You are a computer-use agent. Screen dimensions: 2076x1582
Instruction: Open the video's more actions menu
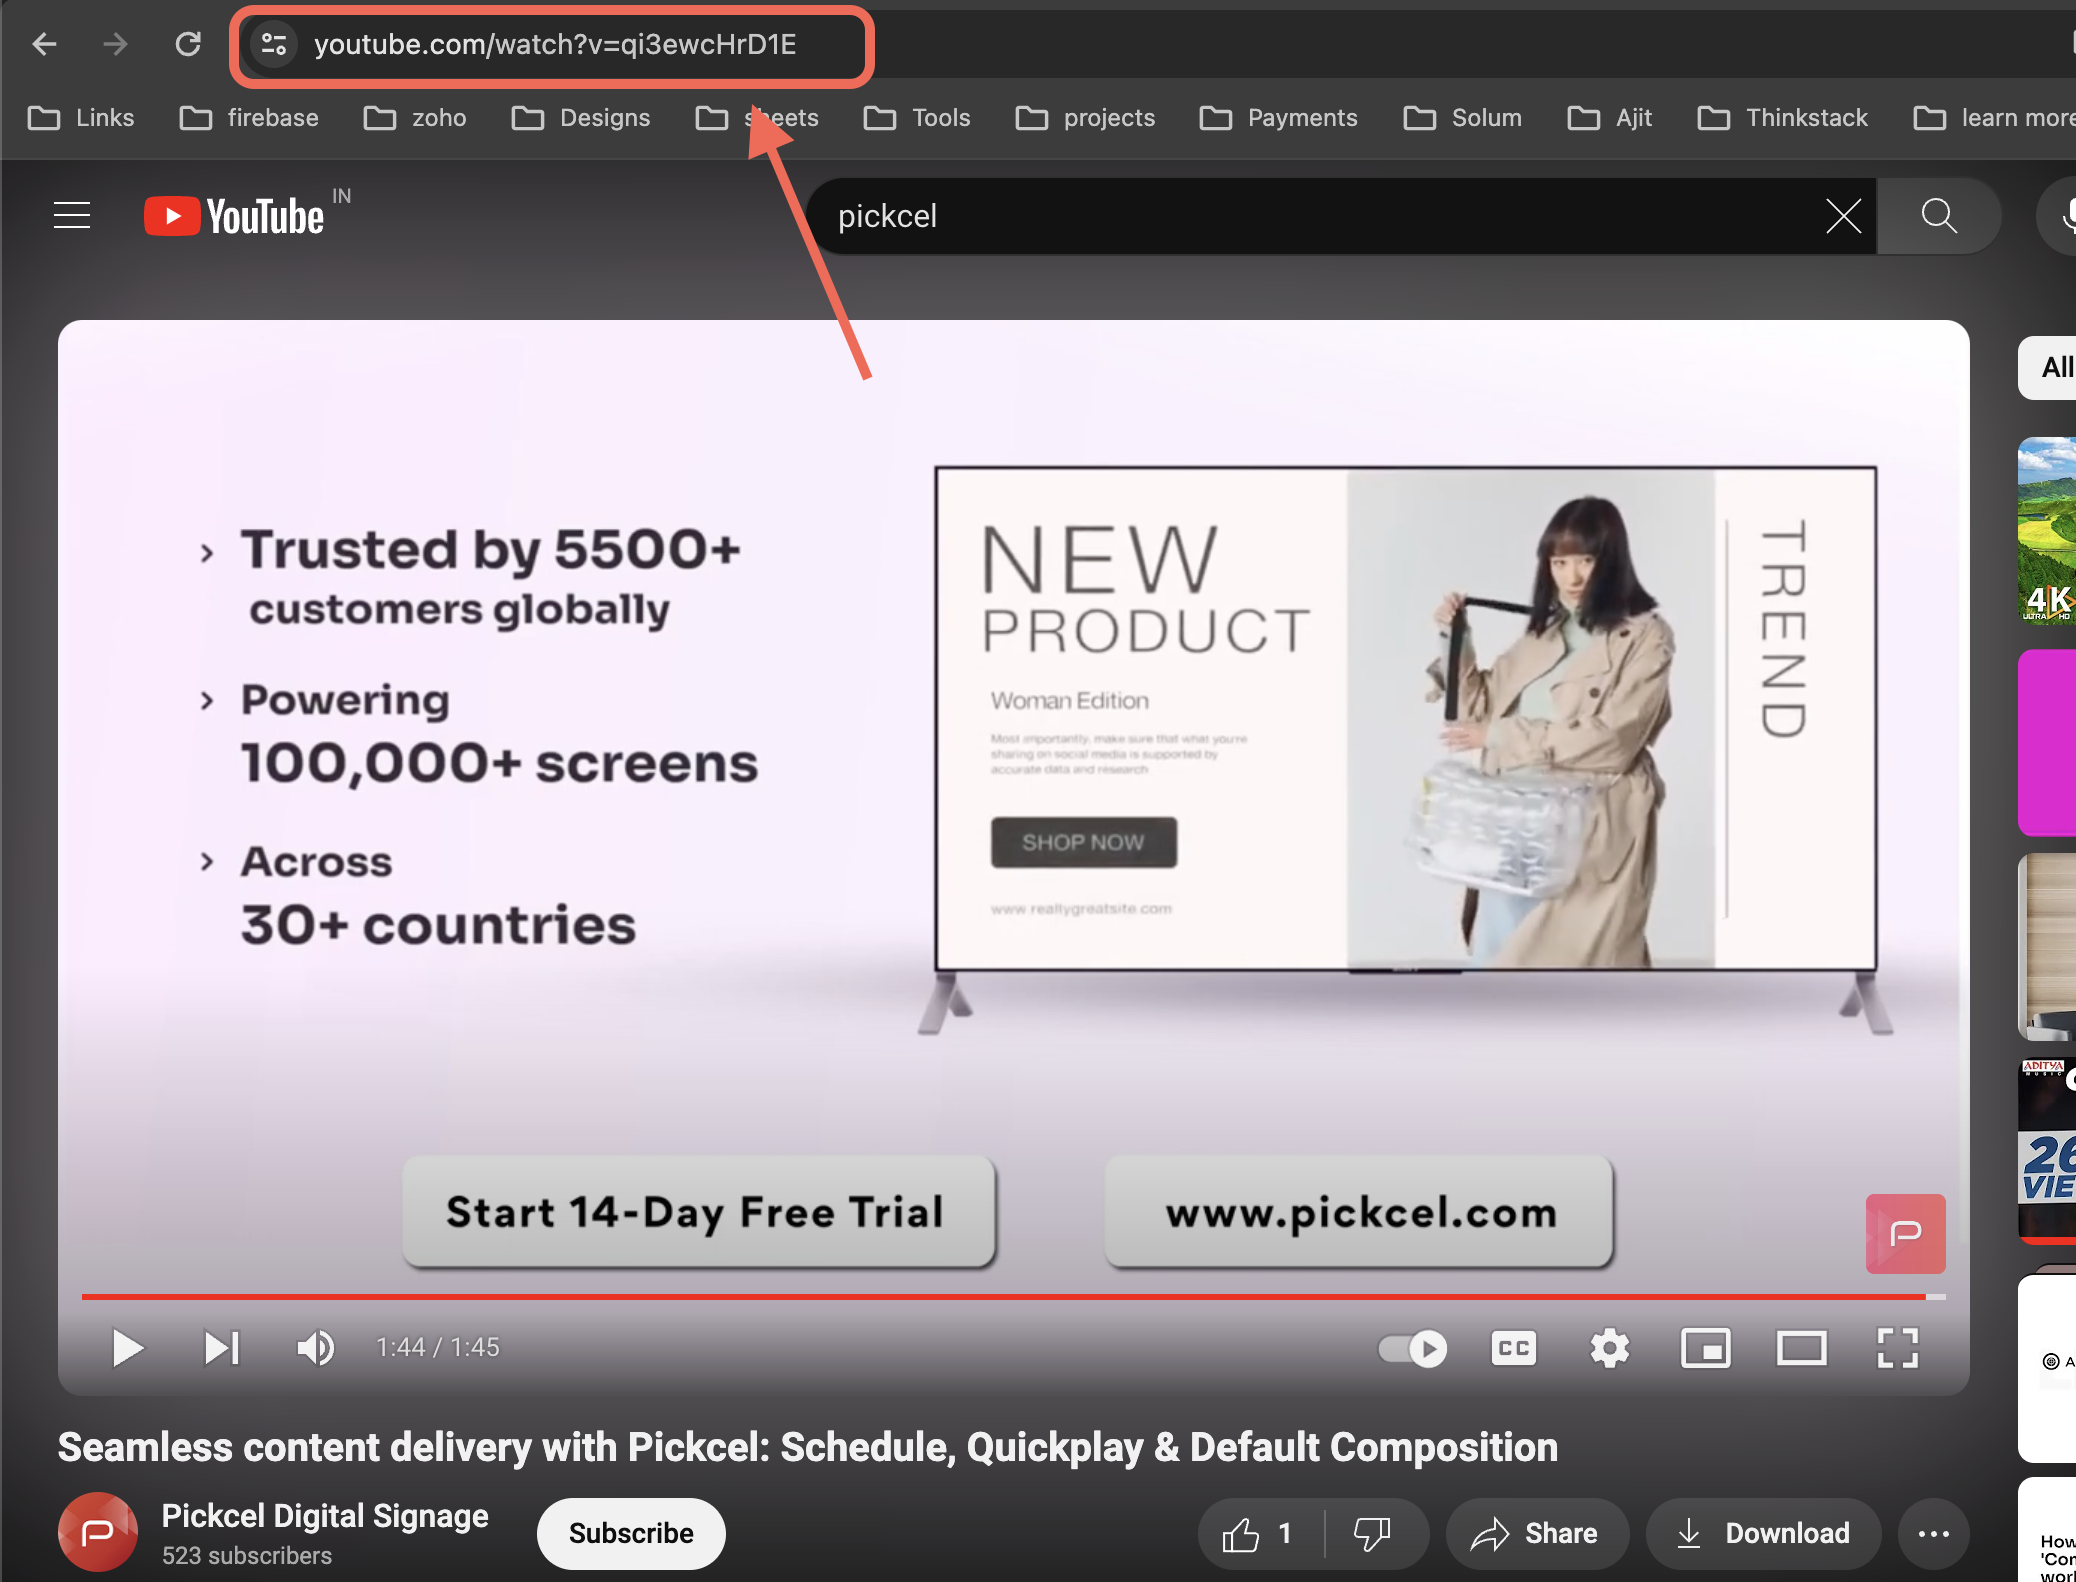click(x=1935, y=1533)
